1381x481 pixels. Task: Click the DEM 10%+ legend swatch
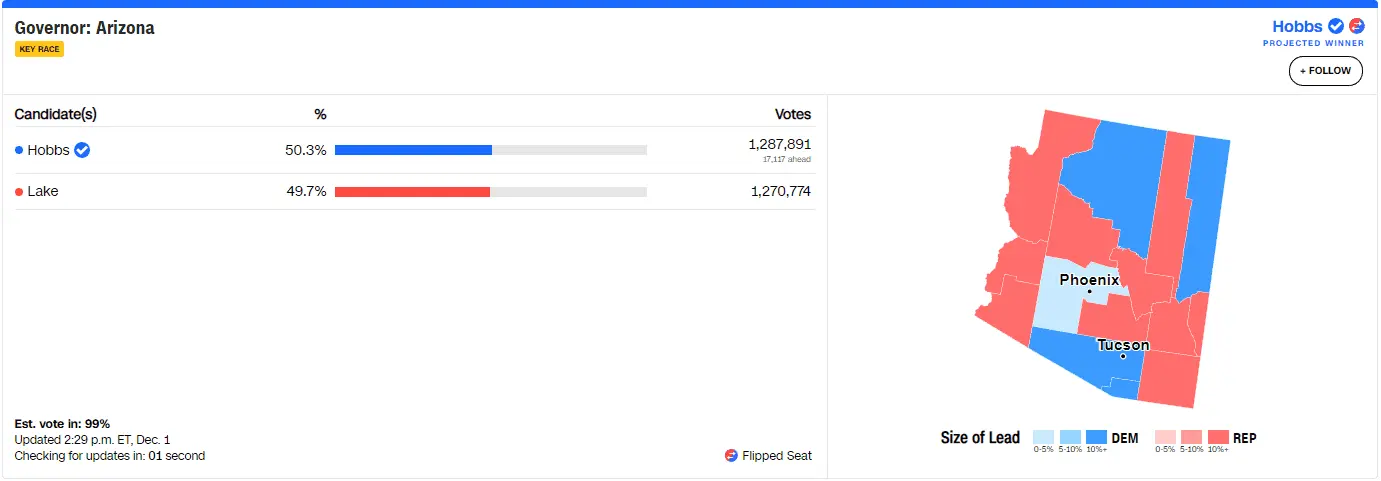[x=1096, y=437]
